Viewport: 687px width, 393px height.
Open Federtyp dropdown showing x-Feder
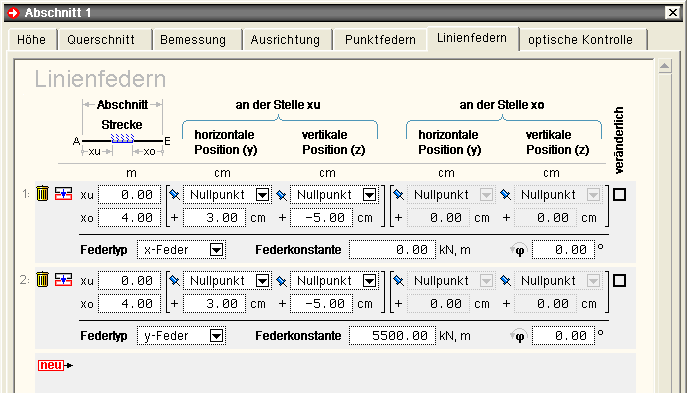click(181, 250)
